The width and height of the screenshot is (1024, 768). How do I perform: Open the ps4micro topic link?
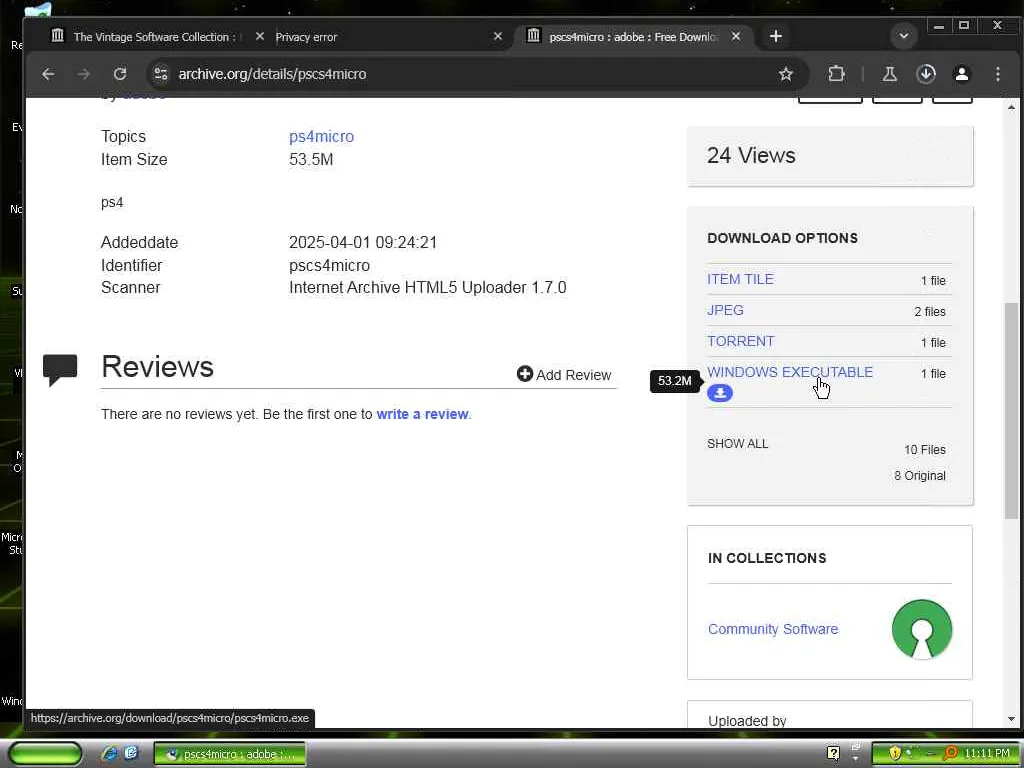(321, 136)
